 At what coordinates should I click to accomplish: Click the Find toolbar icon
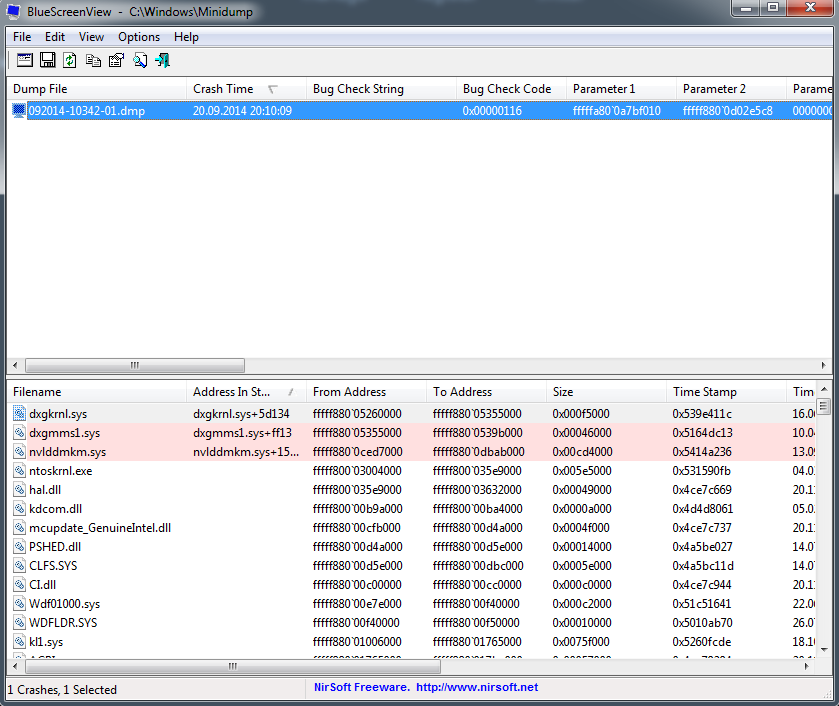(x=140, y=60)
